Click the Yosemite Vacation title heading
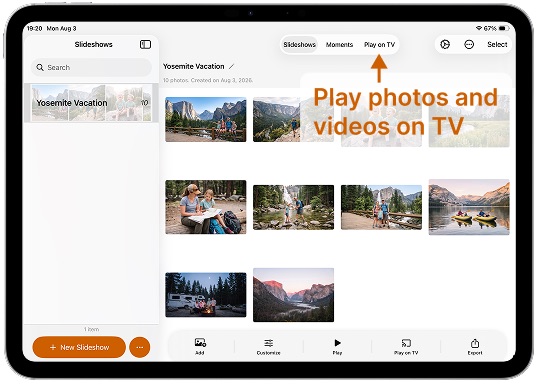The height and width of the screenshot is (384, 539). (194, 66)
